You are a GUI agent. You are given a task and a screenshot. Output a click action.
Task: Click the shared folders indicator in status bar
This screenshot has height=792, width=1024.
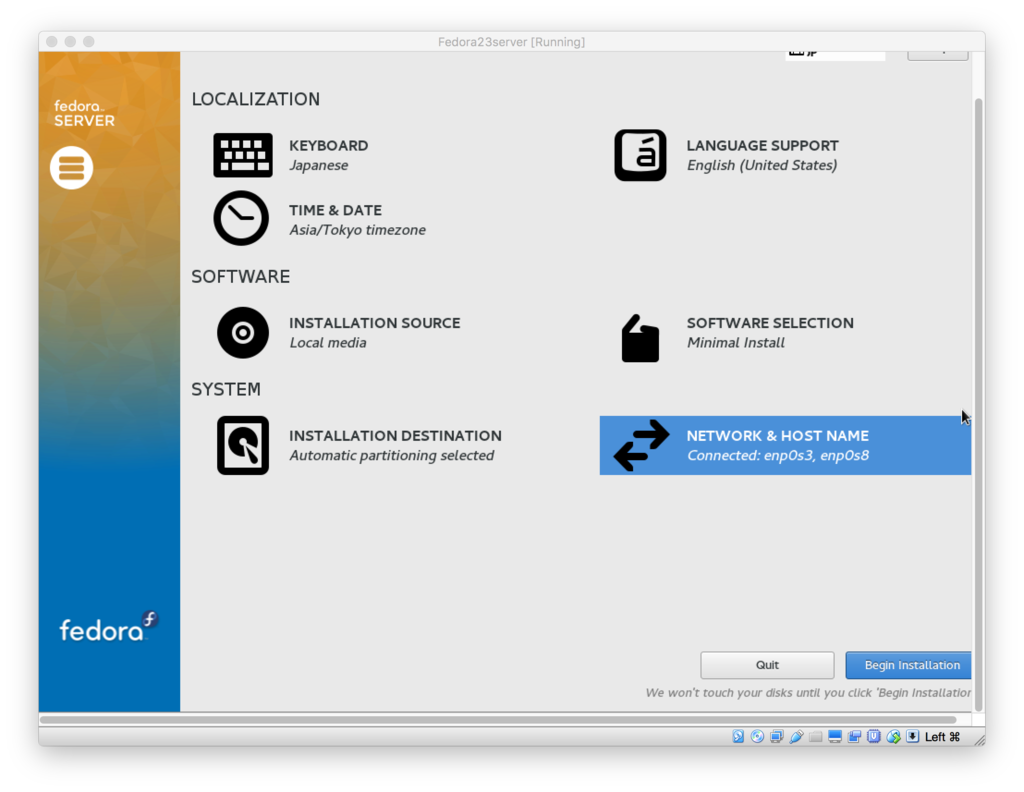tap(815, 737)
